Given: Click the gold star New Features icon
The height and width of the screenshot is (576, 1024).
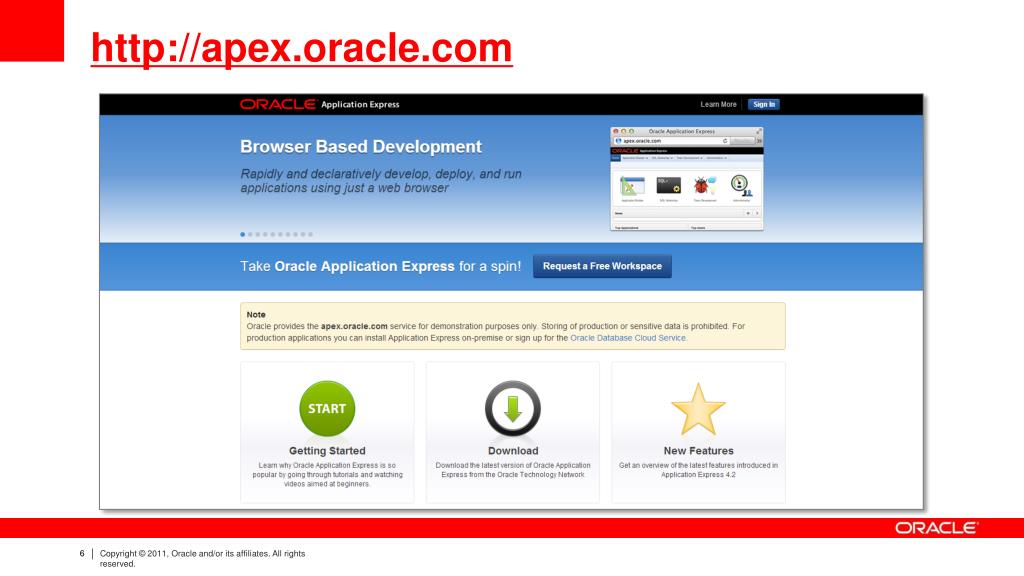Looking at the screenshot, I should click(x=698, y=409).
